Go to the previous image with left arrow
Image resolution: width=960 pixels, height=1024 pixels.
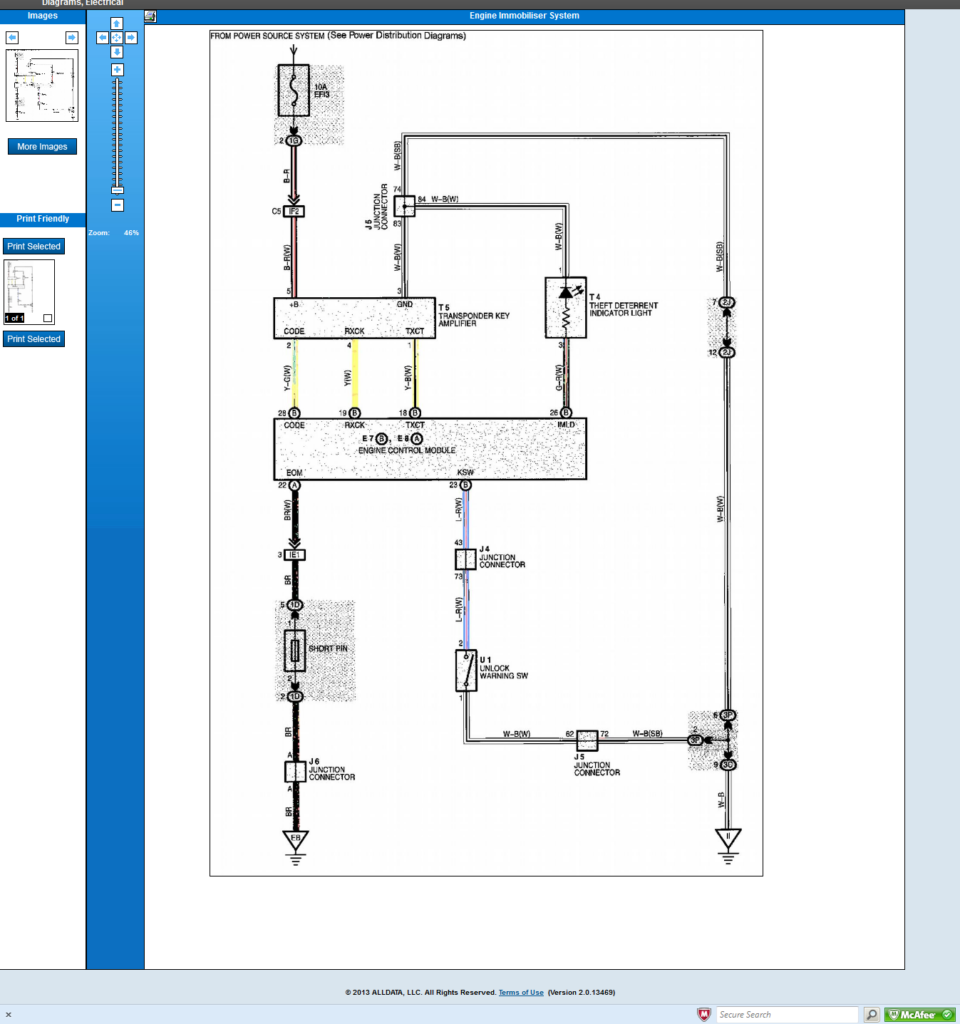pyautogui.click(x=12, y=37)
